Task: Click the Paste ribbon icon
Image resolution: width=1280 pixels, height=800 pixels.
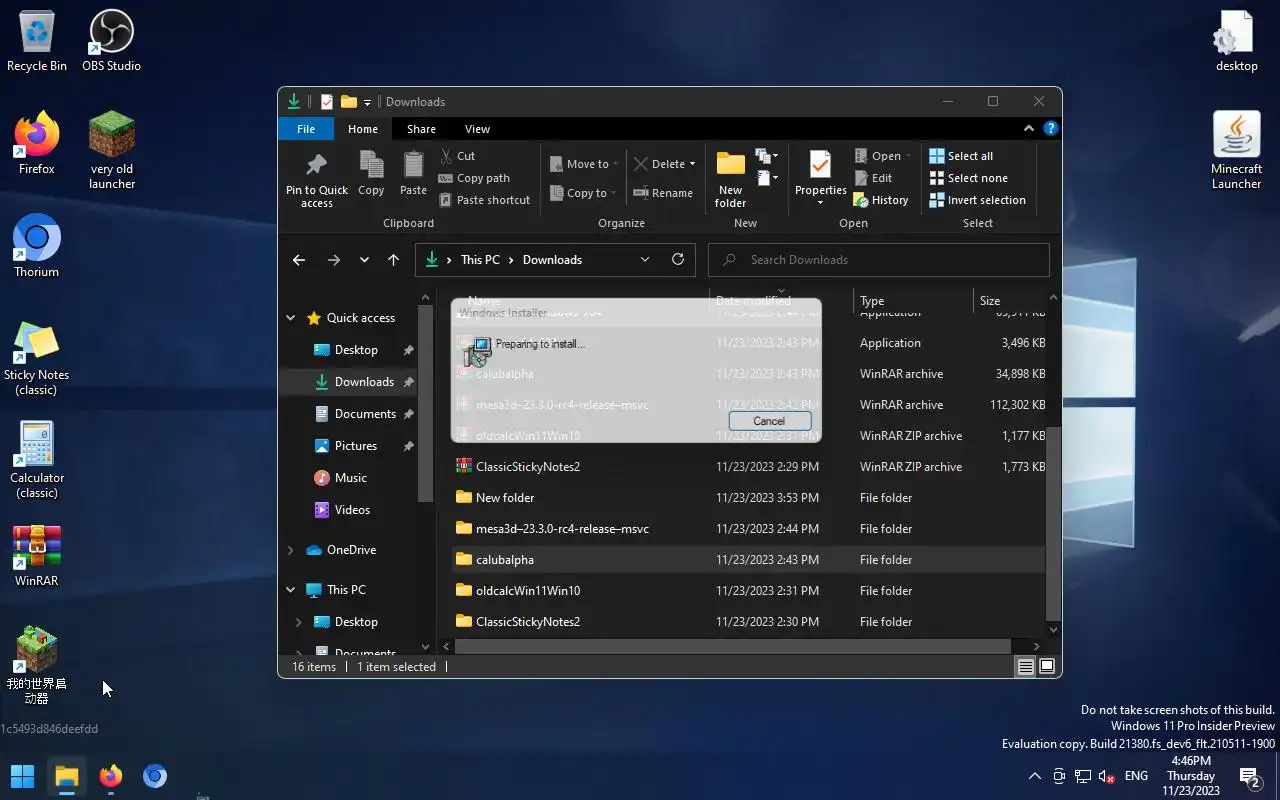Action: pos(413,174)
